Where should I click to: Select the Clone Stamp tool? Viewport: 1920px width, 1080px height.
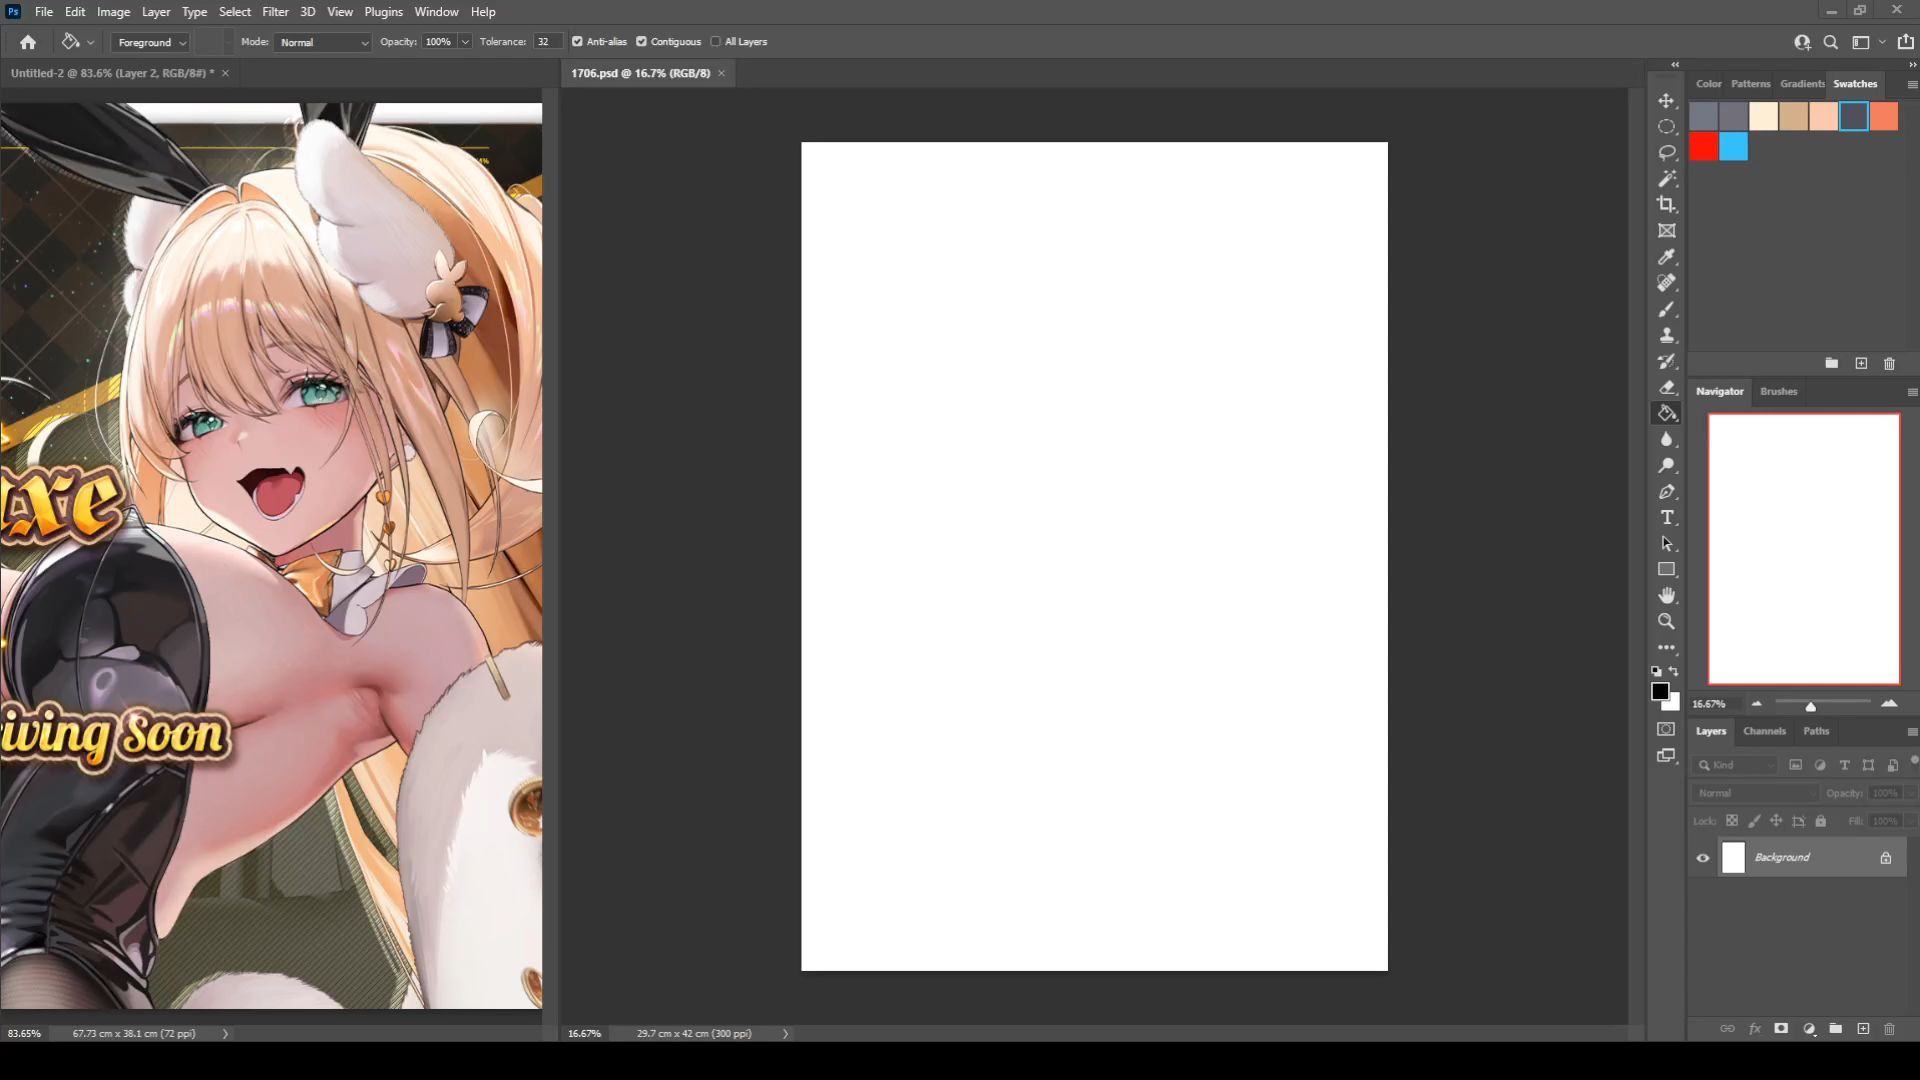point(1666,335)
